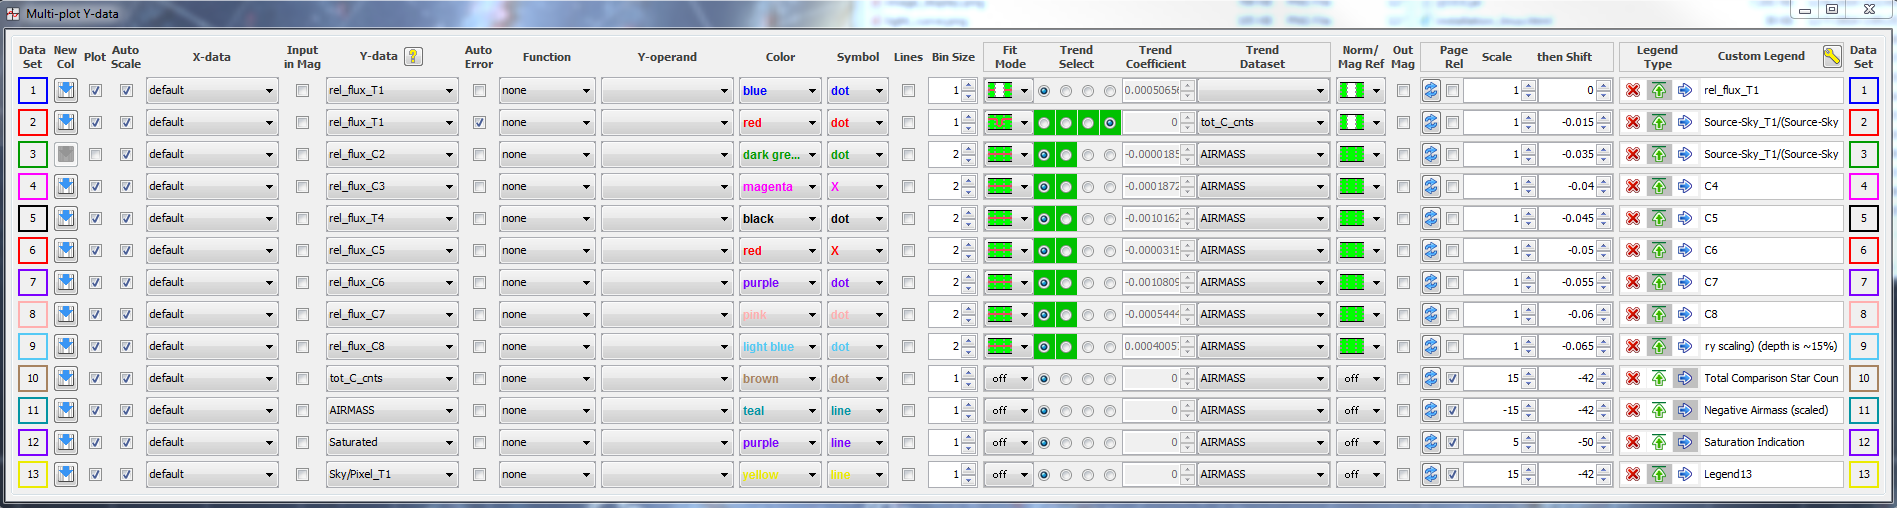Open Fit Mode dropdown in row 1
Image resolution: width=1897 pixels, height=508 pixels.
point(1008,90)
